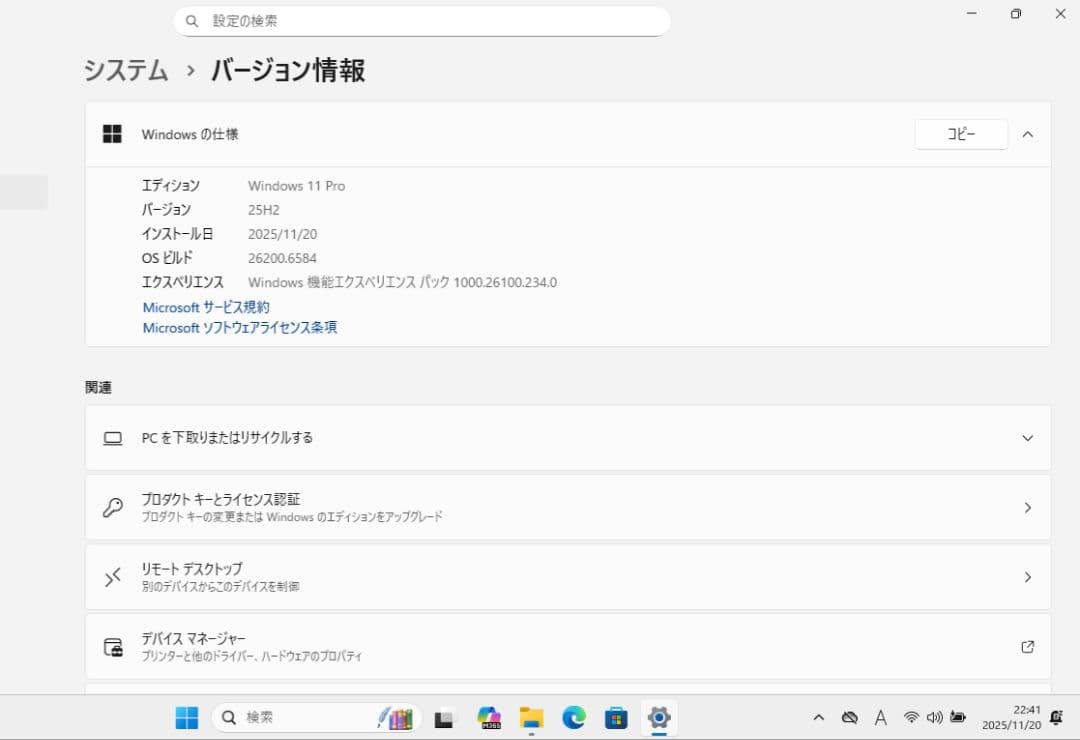Viewport: 1080px width, 740px height.
Task: Show hidden tray icons with the chevron
Action: (x=818, y=717)
